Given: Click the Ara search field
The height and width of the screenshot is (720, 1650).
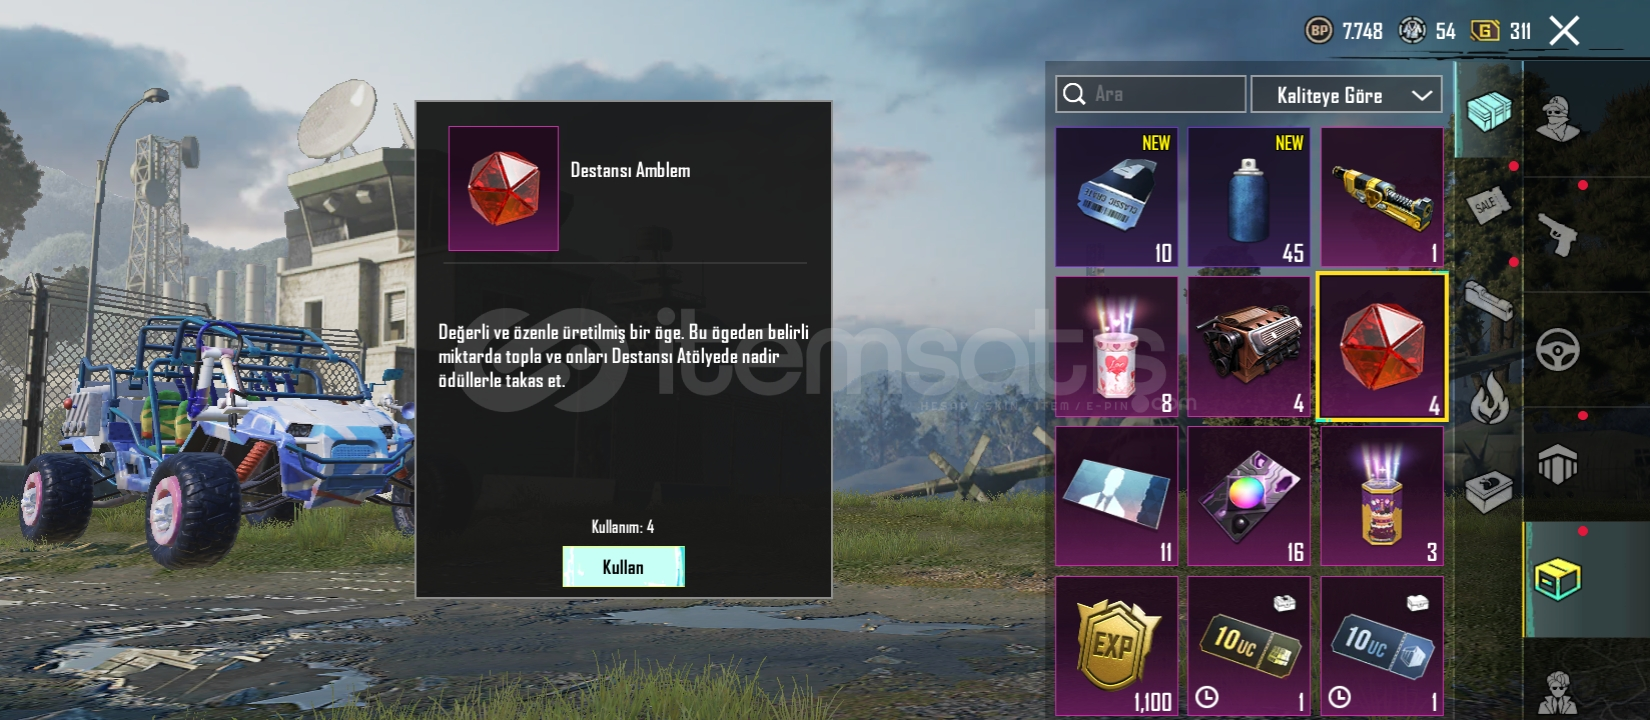Looking at the screenshot, I should (x=1151, y=94).
